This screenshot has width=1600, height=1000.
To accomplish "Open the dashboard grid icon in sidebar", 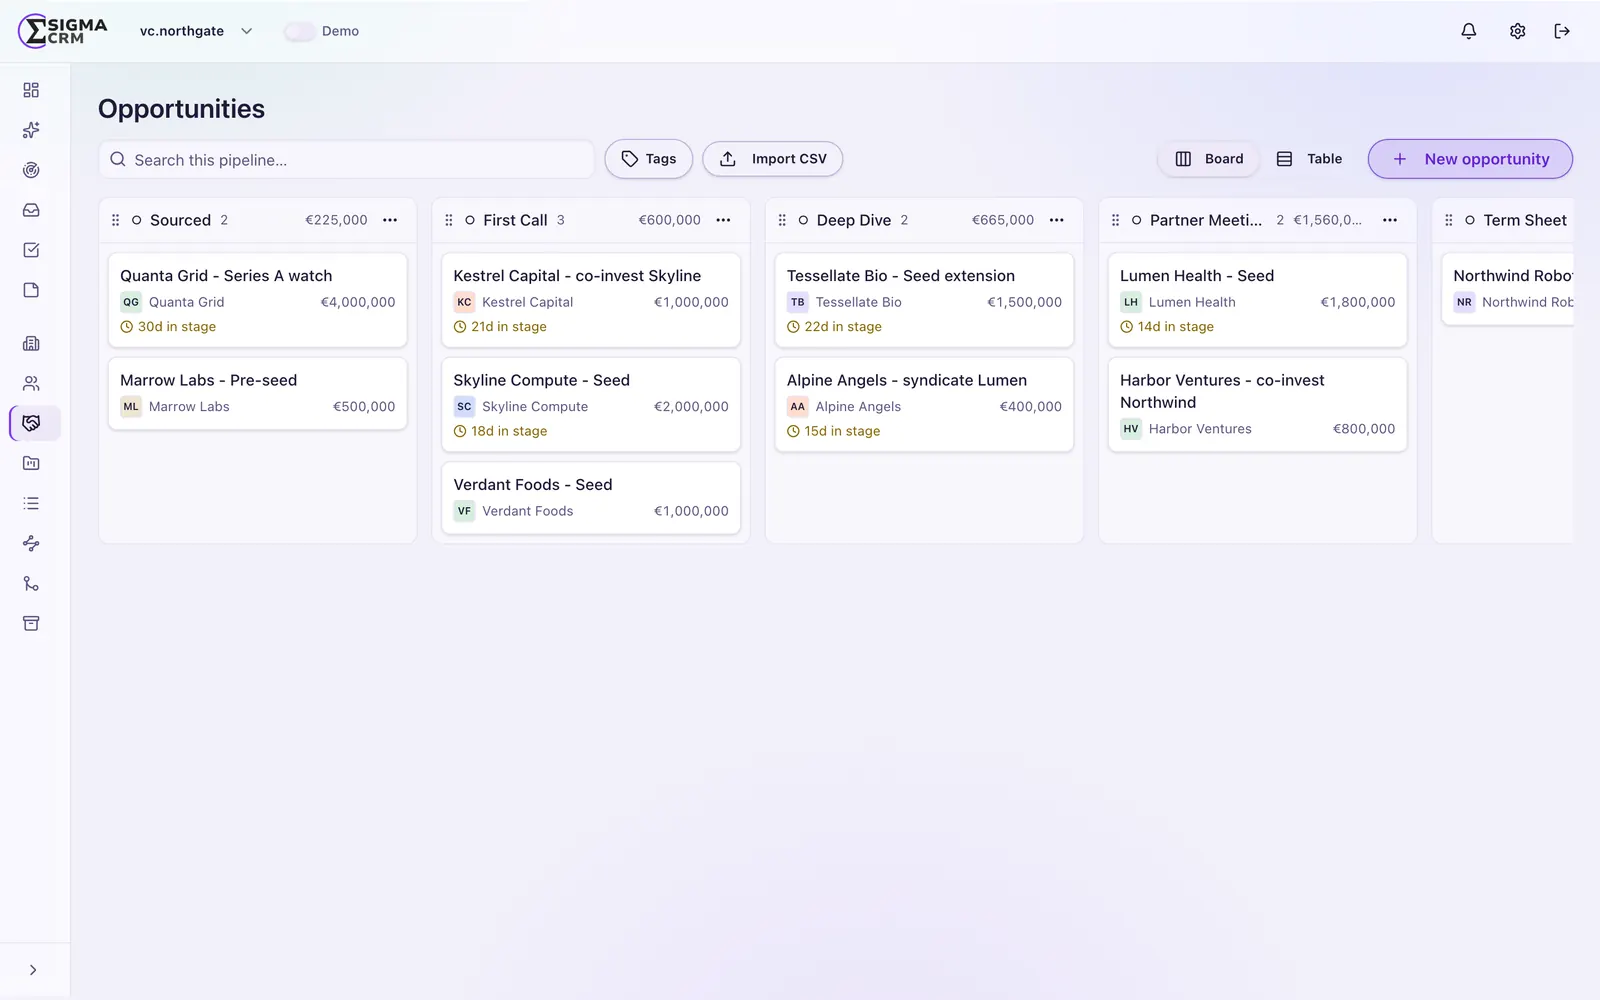I will point(31,90).
